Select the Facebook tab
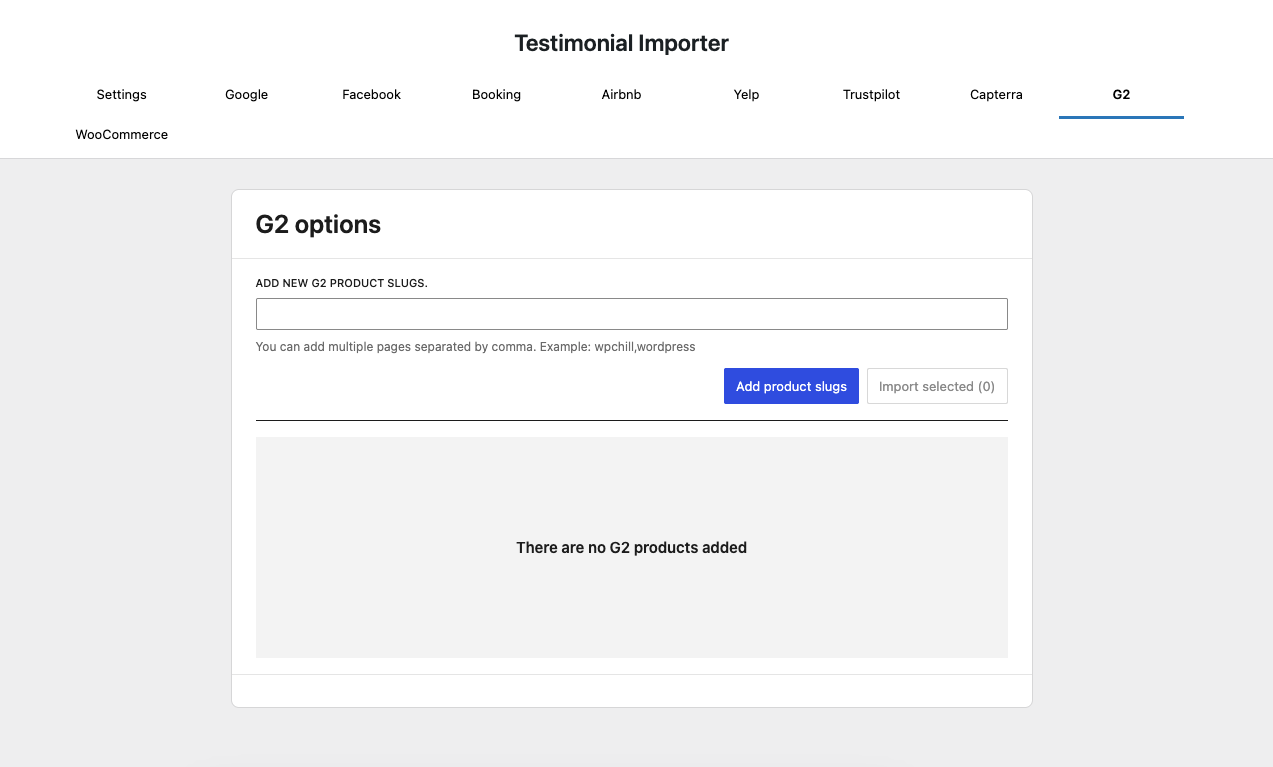 coord(372,94)
